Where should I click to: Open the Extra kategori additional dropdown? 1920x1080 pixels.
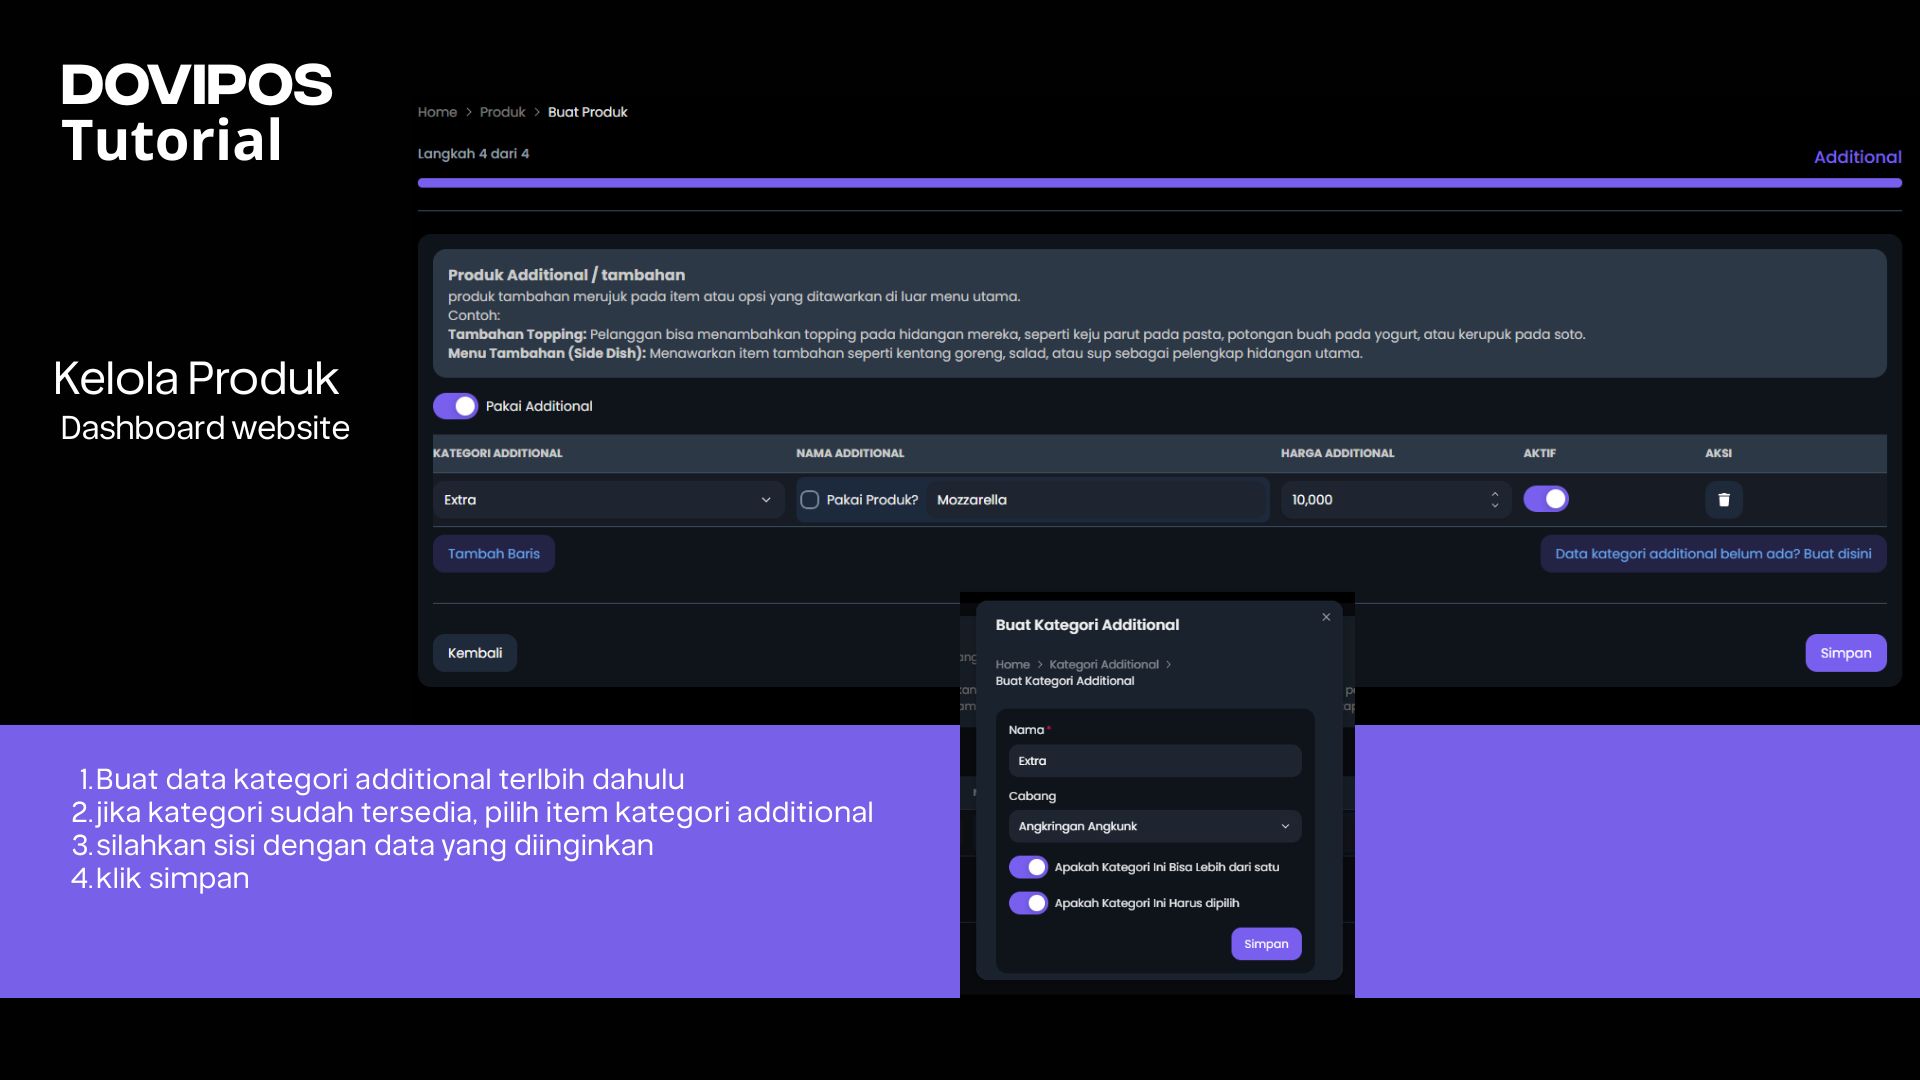(608, 500)
